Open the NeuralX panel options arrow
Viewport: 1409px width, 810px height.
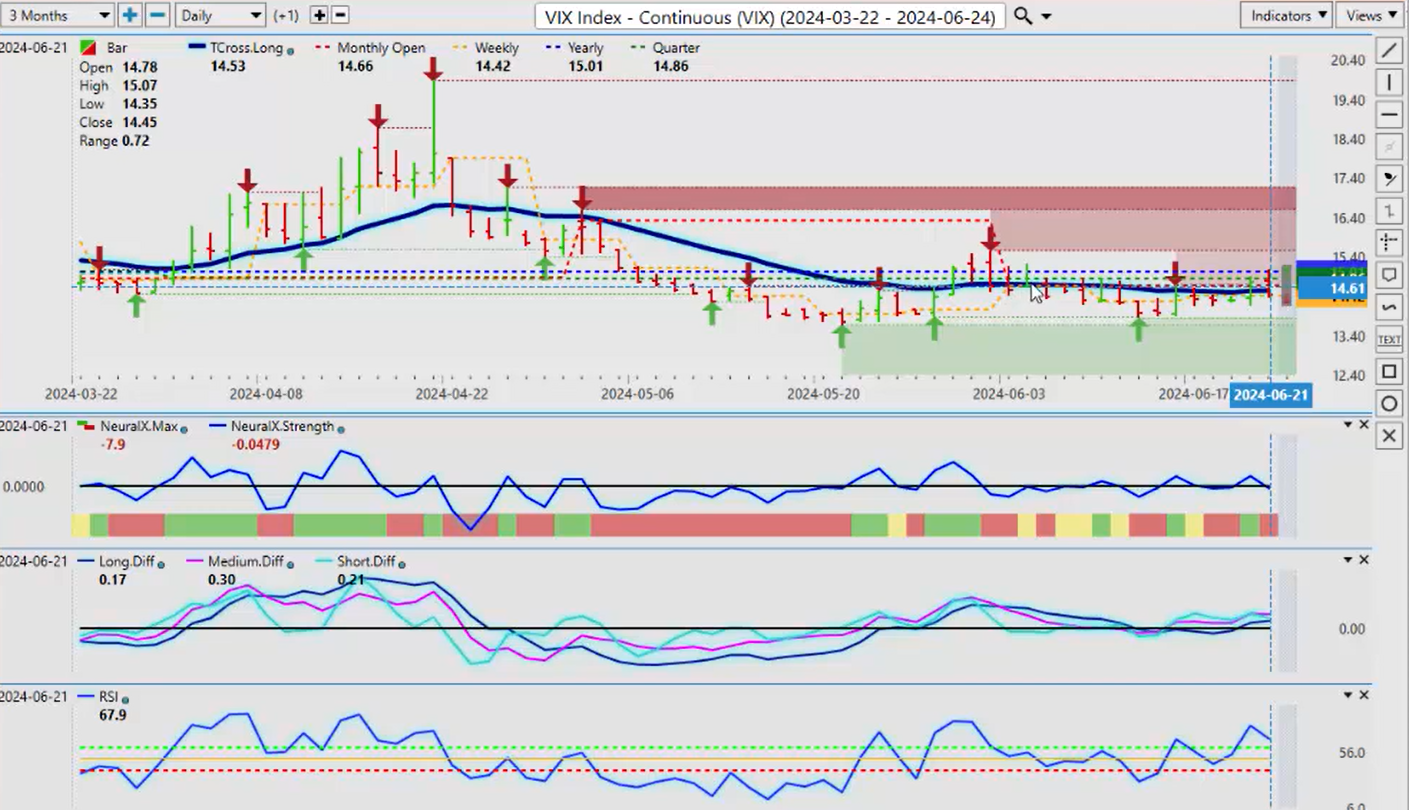tap(1348, 425)
